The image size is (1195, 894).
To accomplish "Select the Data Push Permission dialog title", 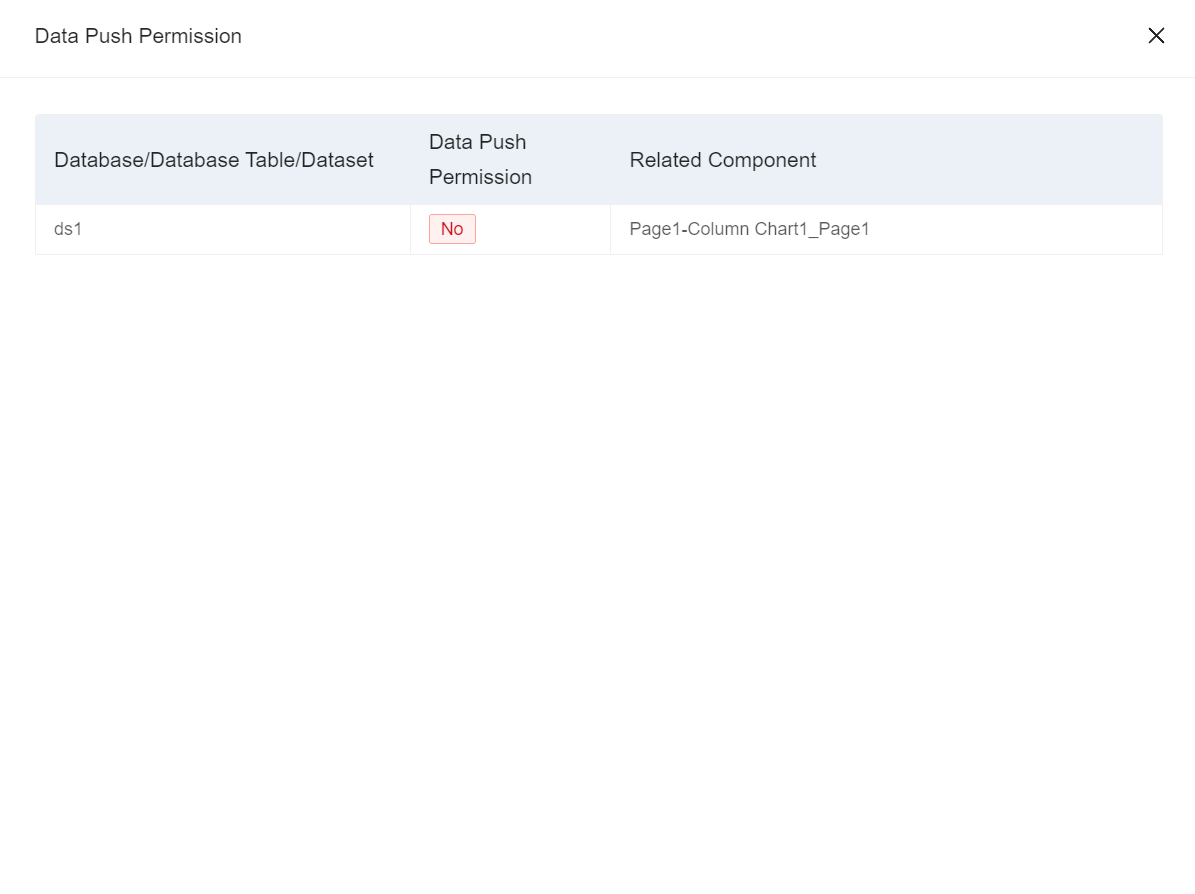I will 138,36.
